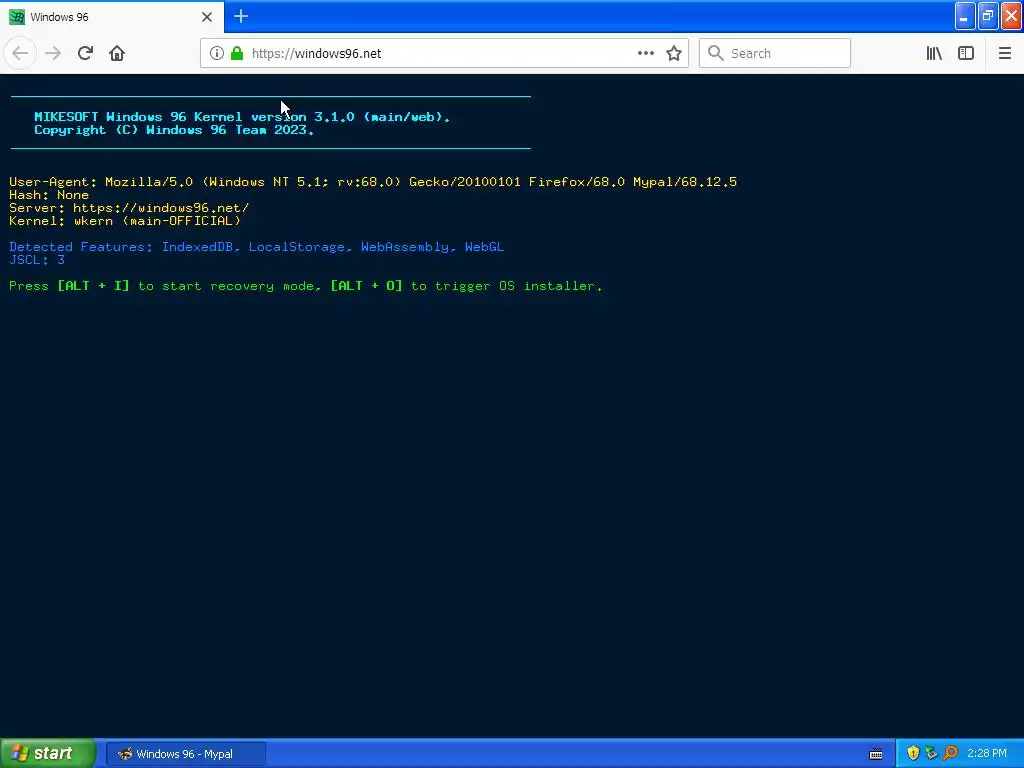
Task: Click the safely remove hardware tray icon
Action: coord(931,754)
